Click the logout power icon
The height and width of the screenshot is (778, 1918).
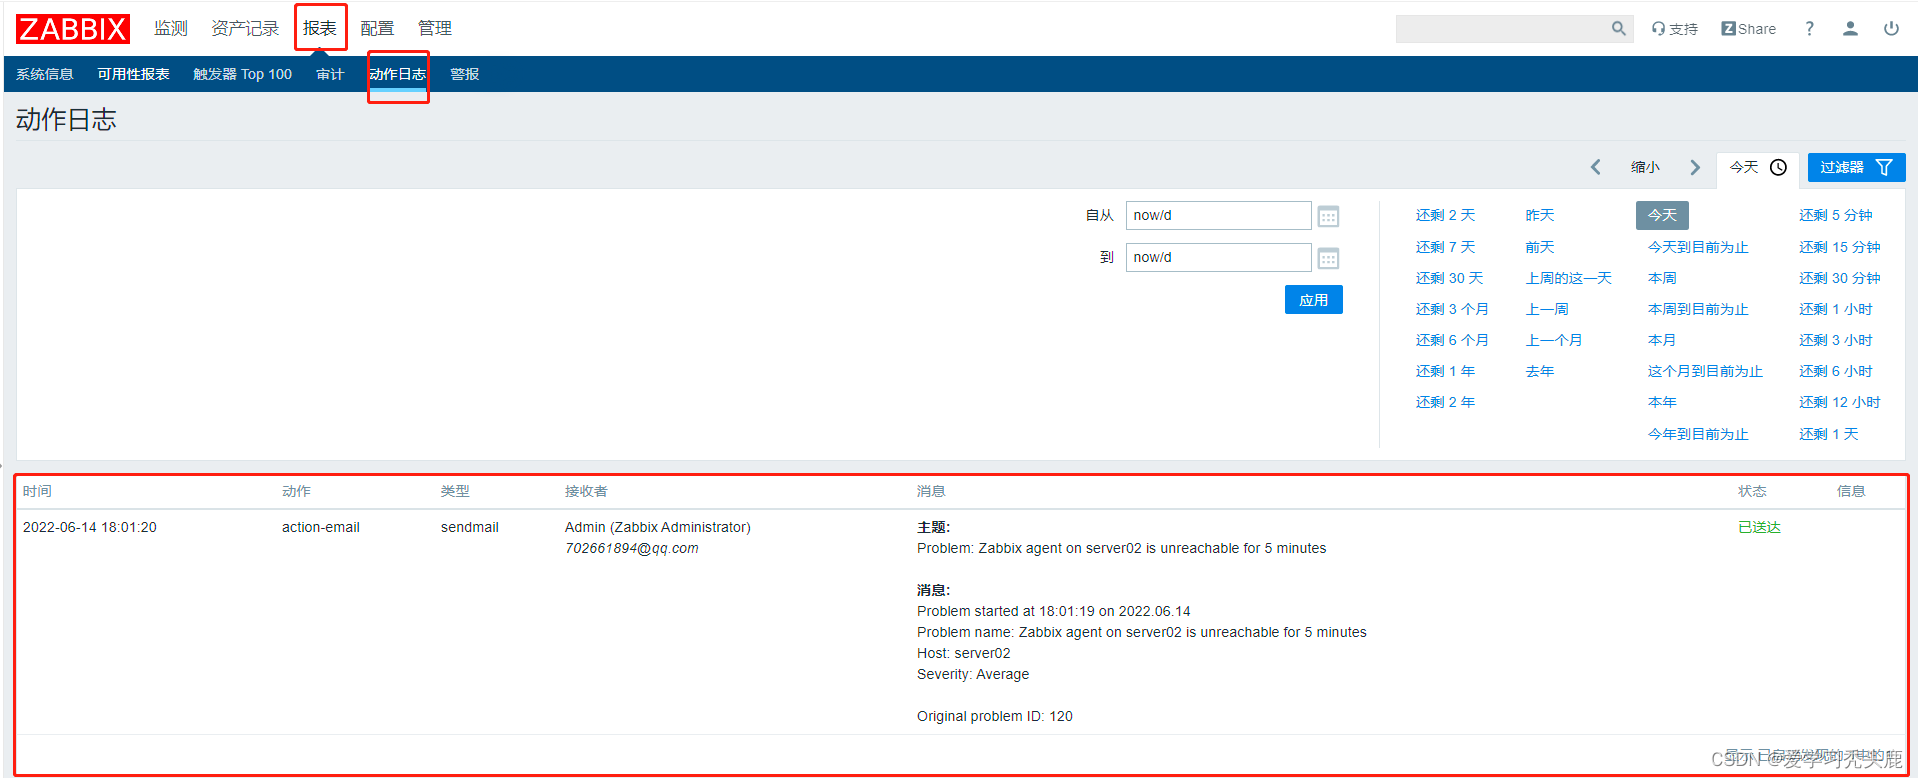pyautogui.click(x=1891, y=29)
